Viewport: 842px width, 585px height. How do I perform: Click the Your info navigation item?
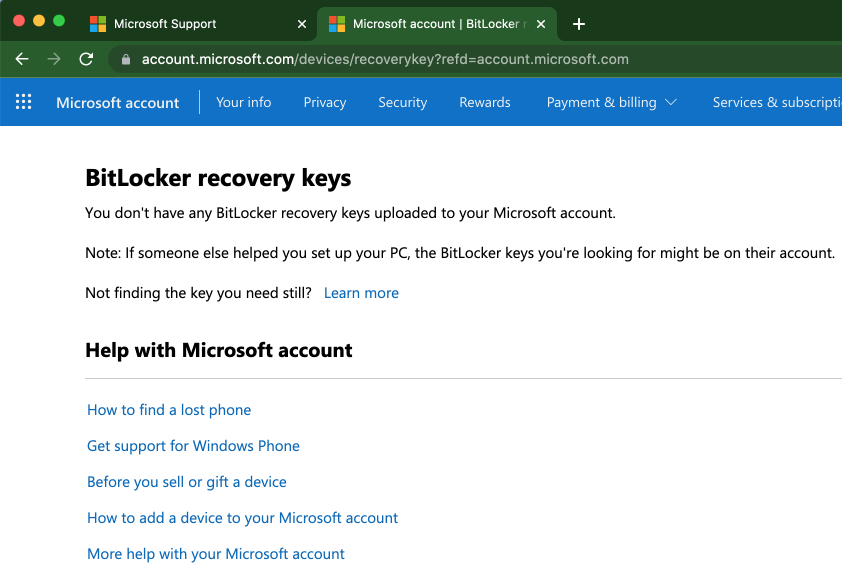(x=243, y=101)
